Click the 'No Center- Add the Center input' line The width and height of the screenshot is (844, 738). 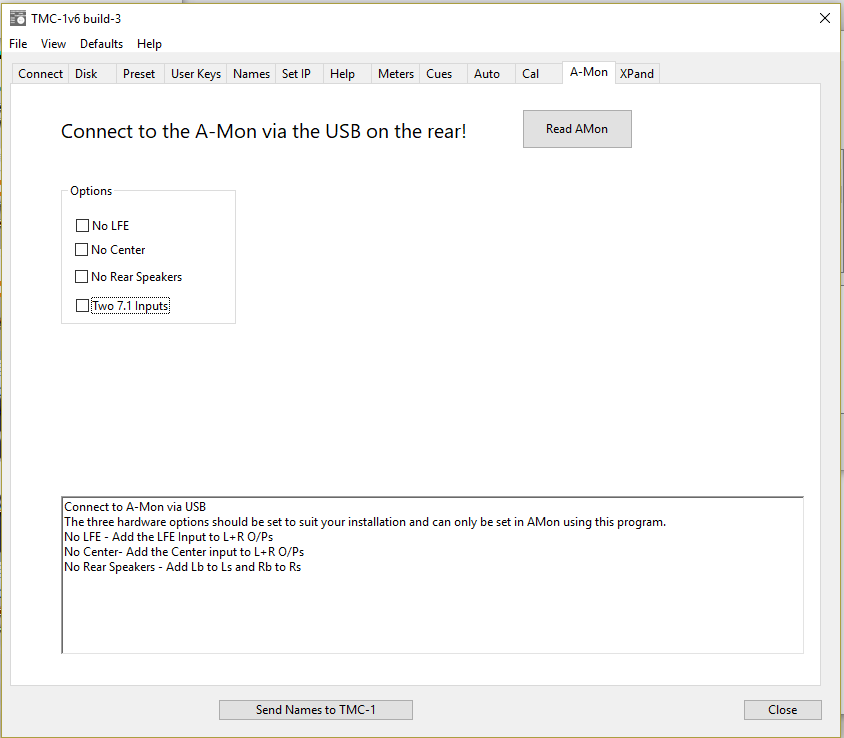[184, 552]
